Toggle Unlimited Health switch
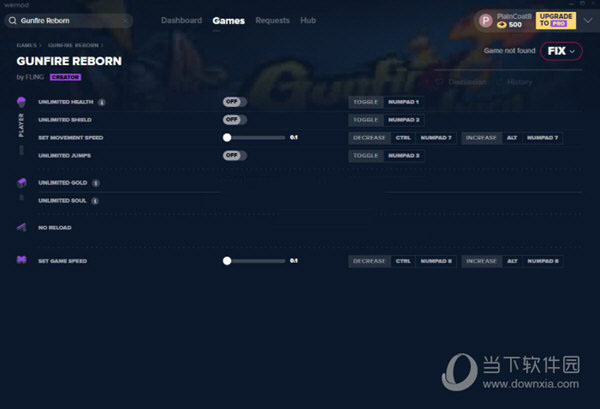Image resolution: width=600 pixels, height=409 pixels. click(235, 102)
